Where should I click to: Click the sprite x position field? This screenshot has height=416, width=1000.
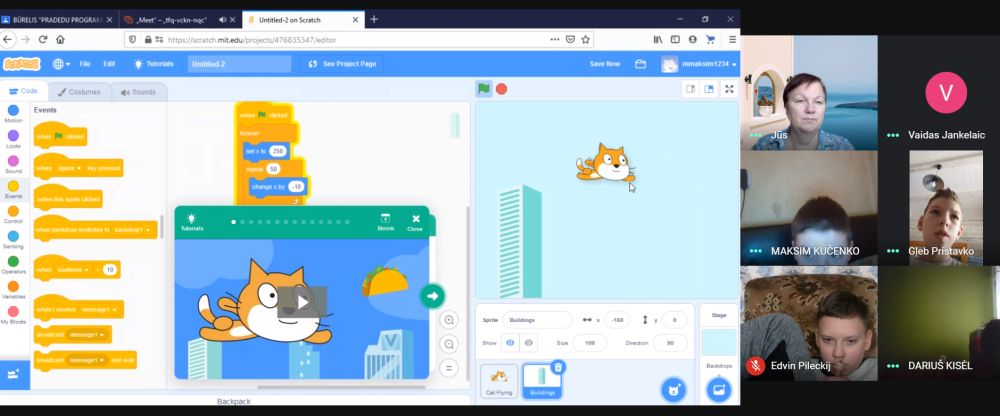[x=617, y=320]
